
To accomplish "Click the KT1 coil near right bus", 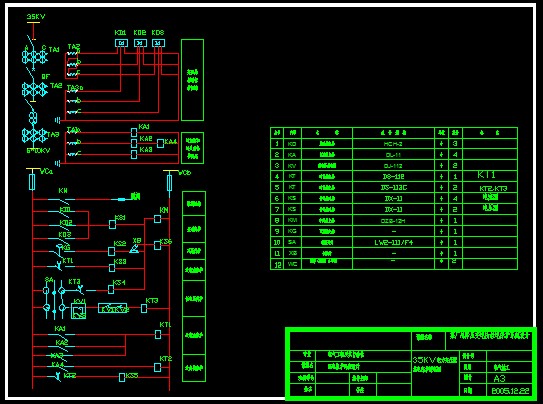I will pyautogui.click(x=158, y=334).
